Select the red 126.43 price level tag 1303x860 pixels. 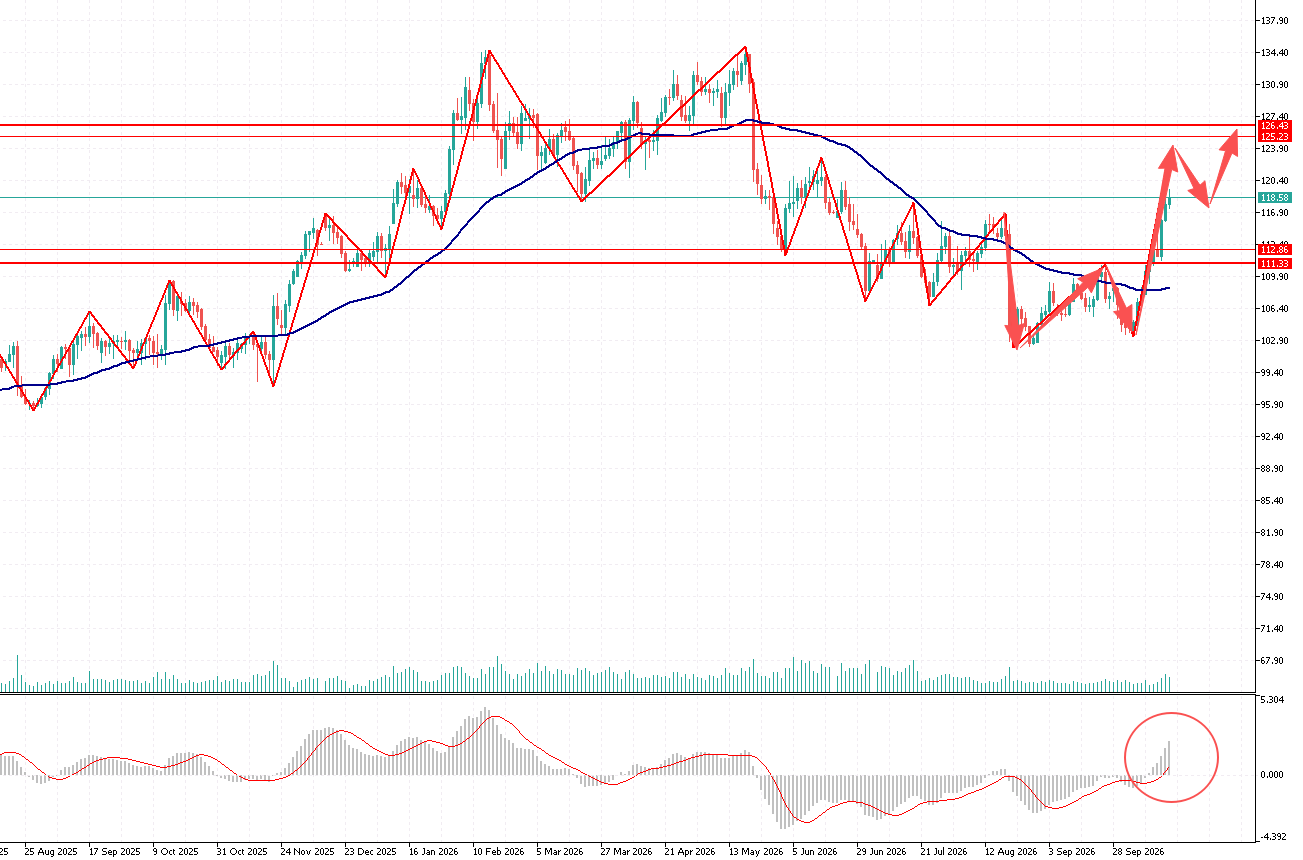pos(1275,126)
